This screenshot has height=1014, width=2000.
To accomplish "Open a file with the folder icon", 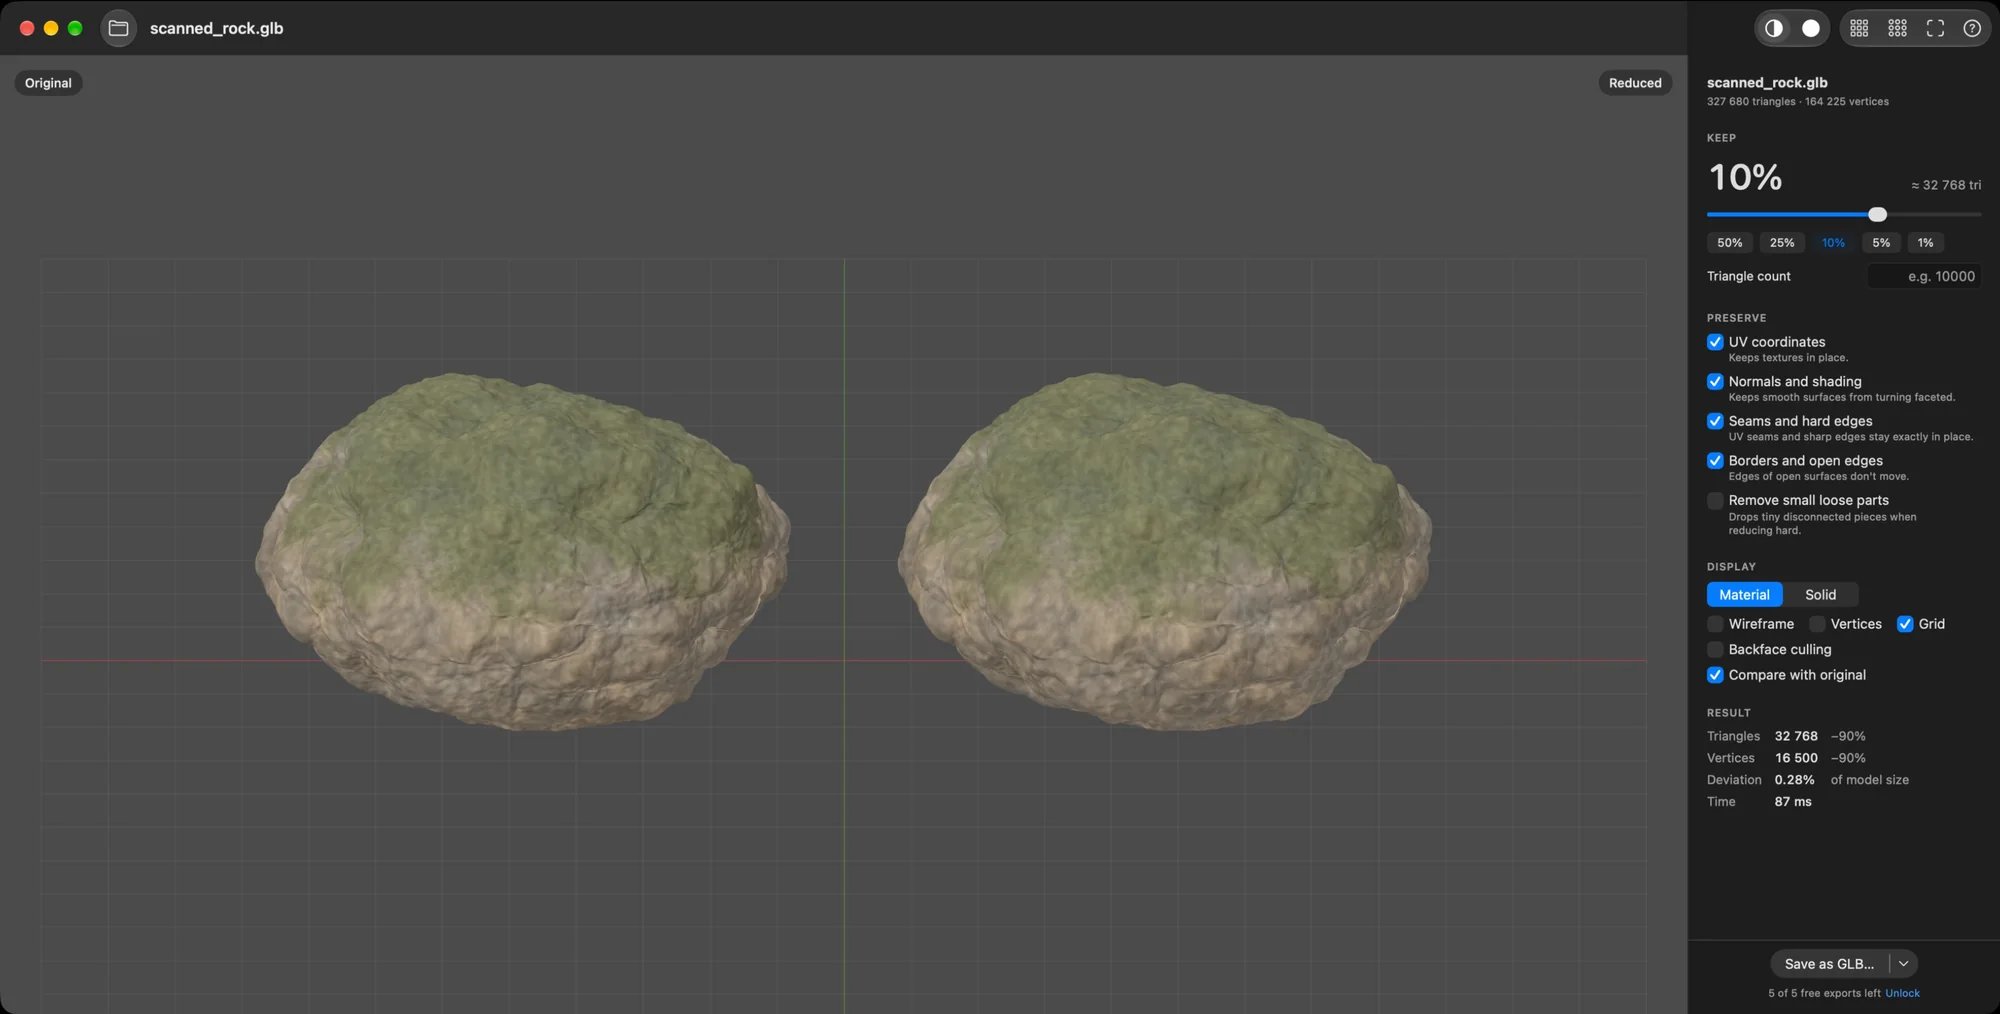I will pyautogui.click(x=118, y=28).
